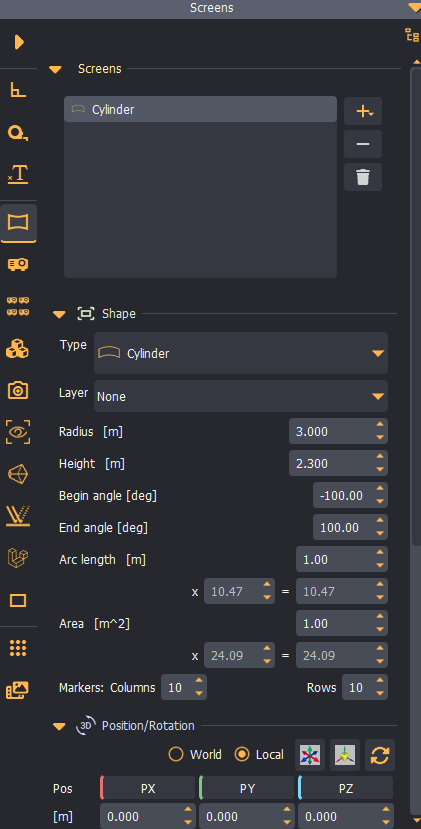
Task: Click the play arrow icon in the sidebar
Action: (19, 42)
